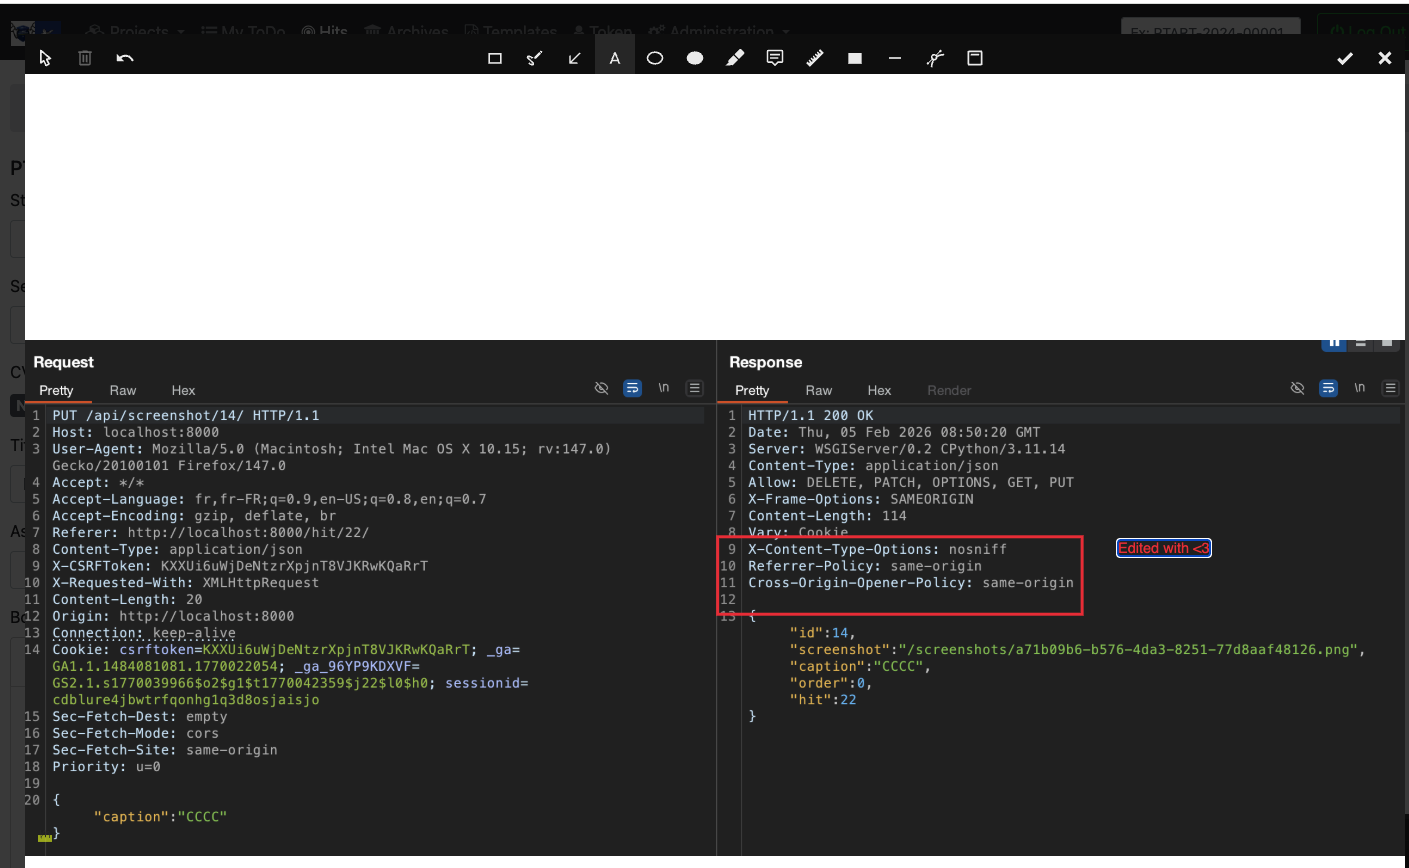1409x868 pixels.
Task: Click 'X-Frame-Options: SAMEORIGIN' response header
Action: point(861,499)
